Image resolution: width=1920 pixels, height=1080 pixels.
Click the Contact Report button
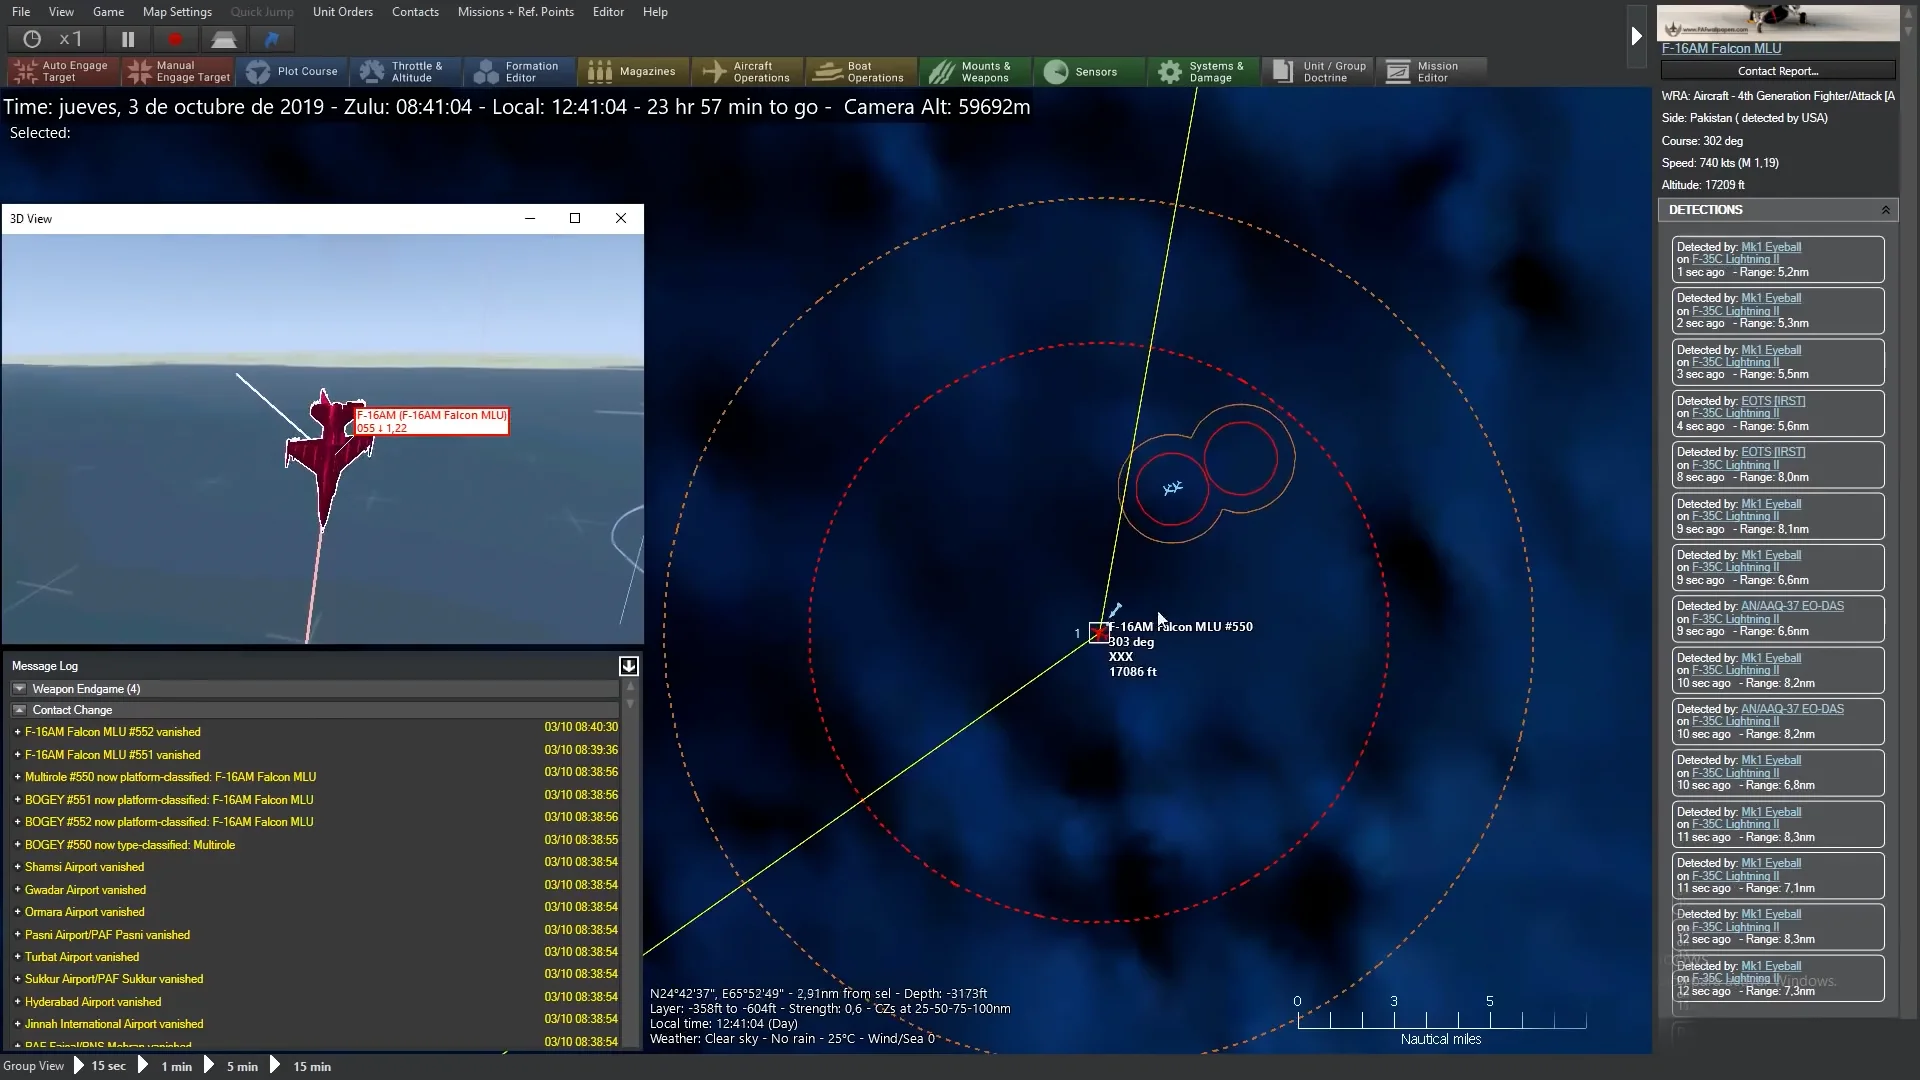(x=1777, y=71)
